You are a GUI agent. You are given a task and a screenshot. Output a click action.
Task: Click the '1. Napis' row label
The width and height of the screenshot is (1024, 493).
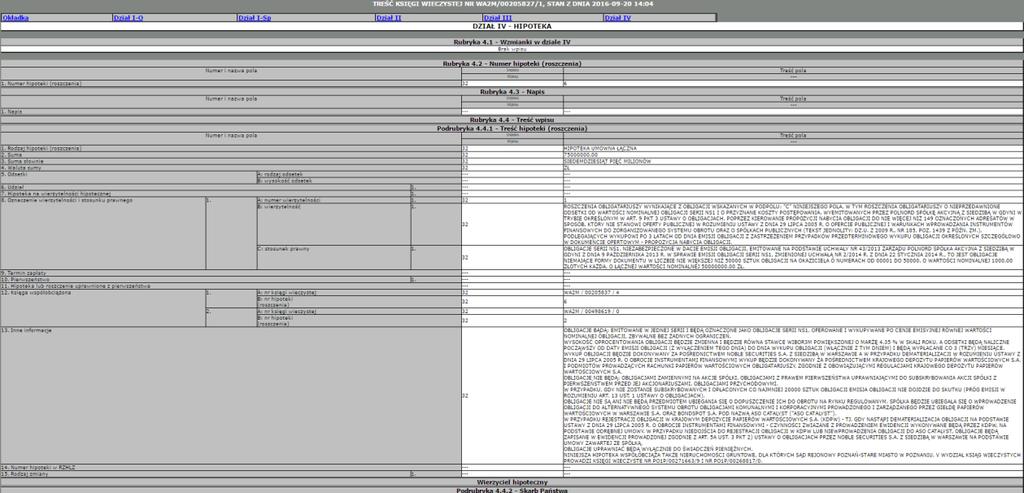[x=11, y=112]
